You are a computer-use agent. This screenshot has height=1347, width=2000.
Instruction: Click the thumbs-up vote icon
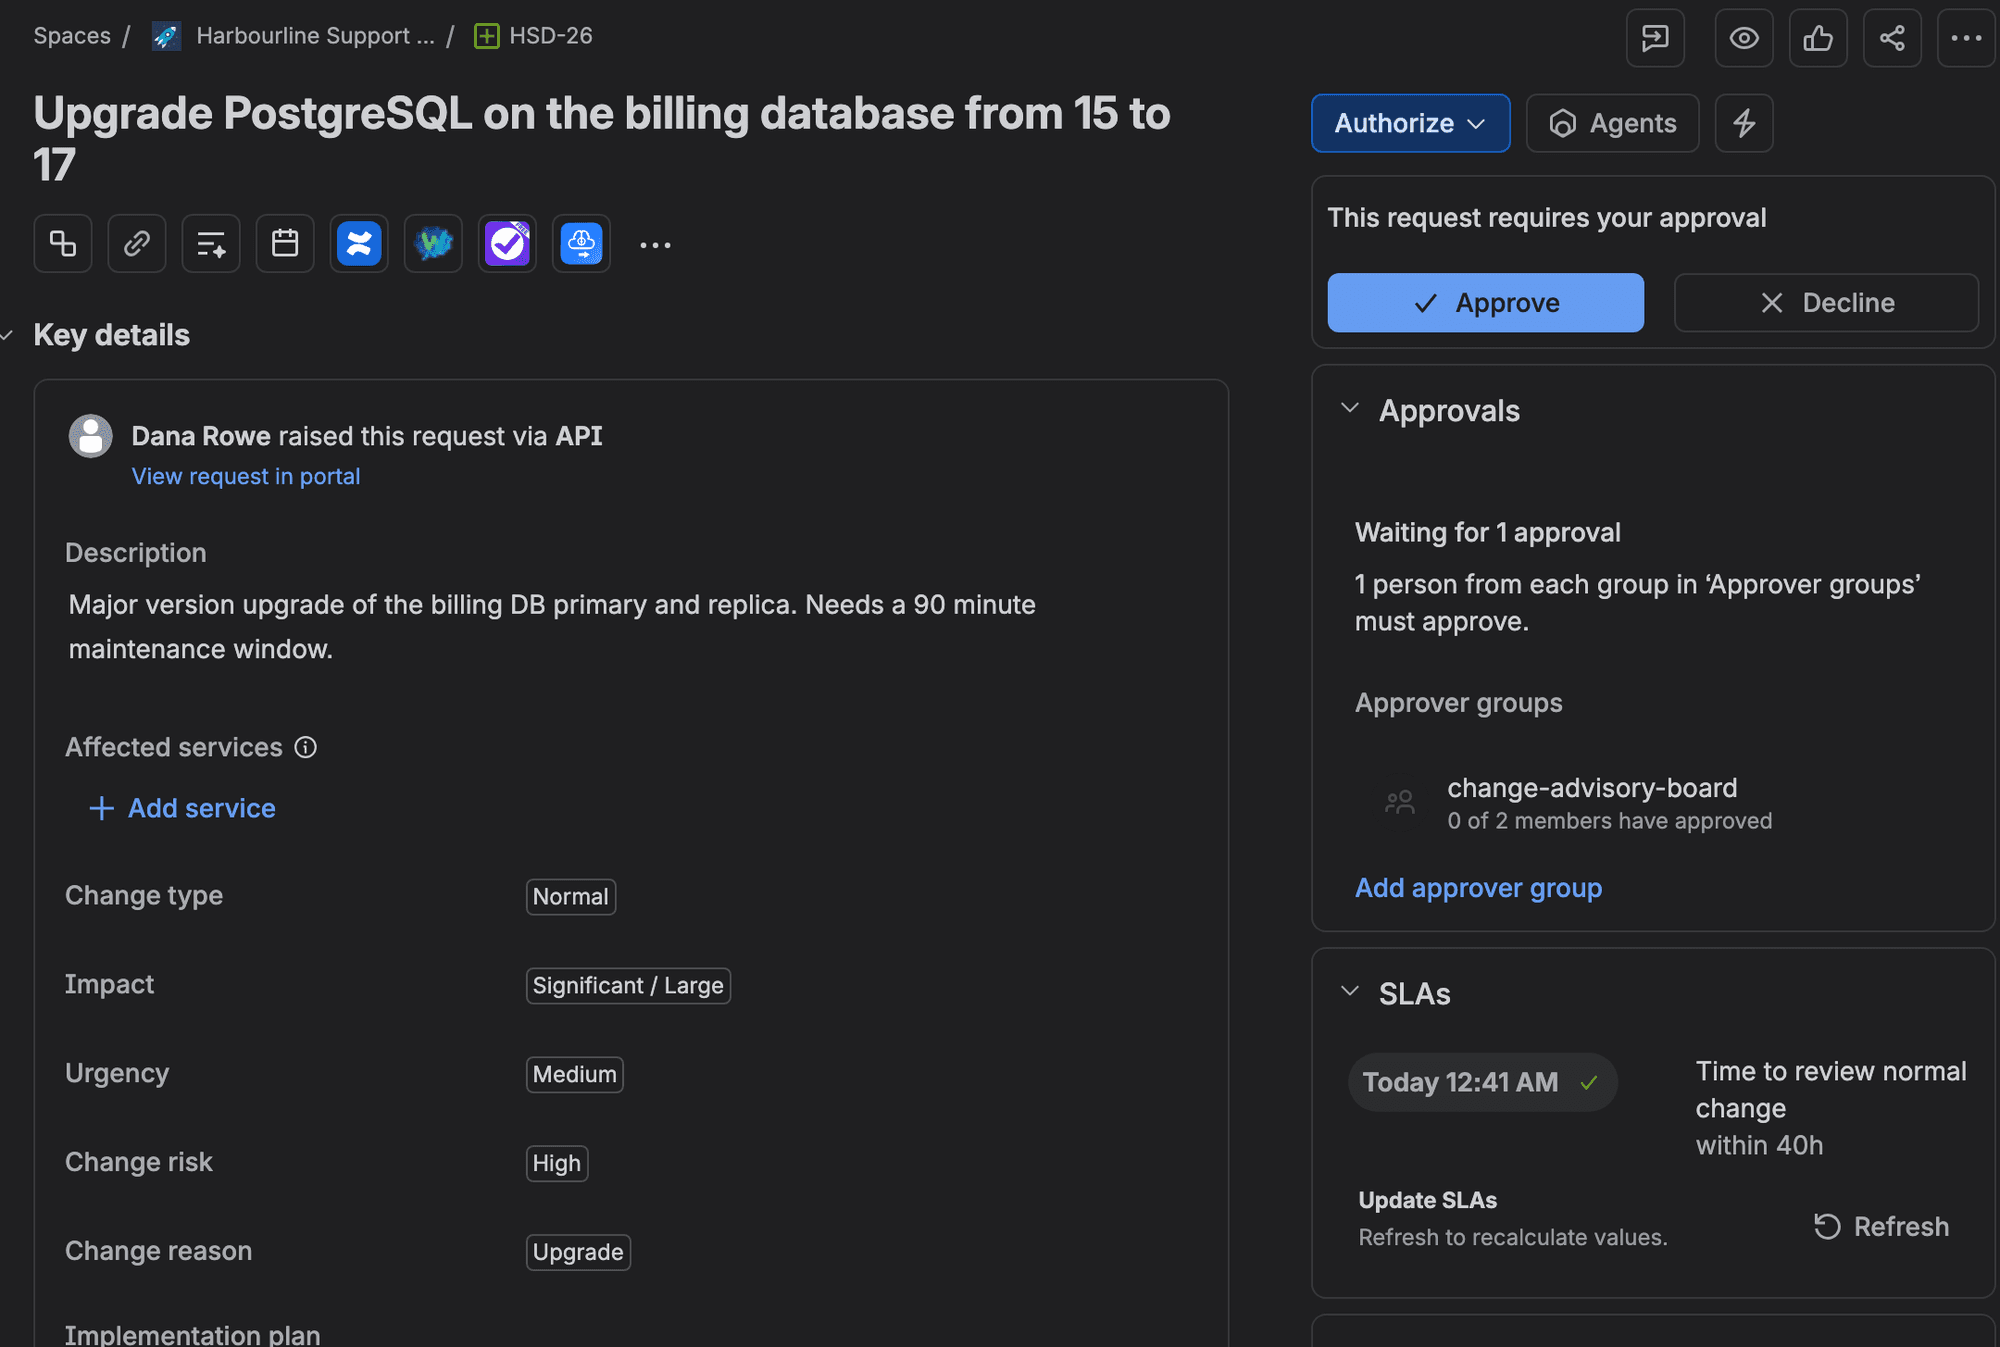pos(1818,38)
